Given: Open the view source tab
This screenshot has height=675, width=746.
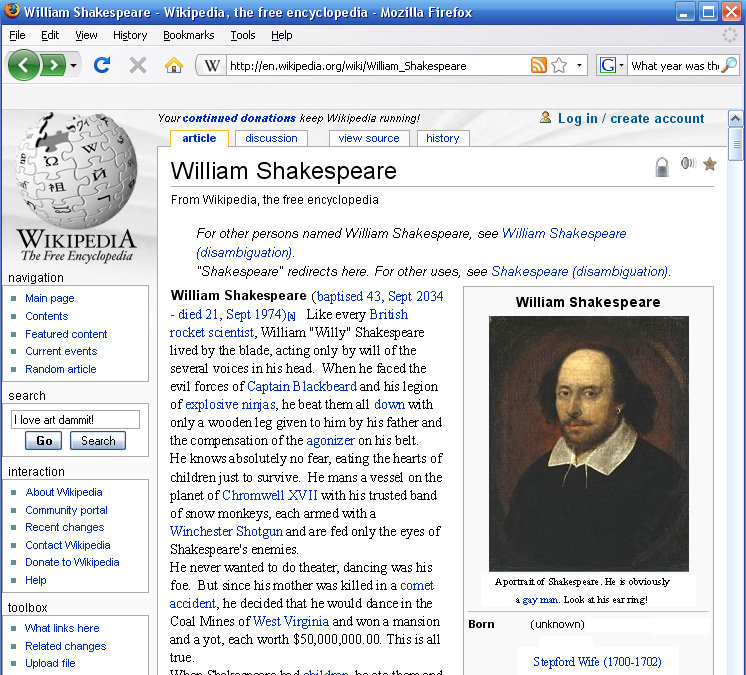Looking at the screenshot, I should click(369, 138).
